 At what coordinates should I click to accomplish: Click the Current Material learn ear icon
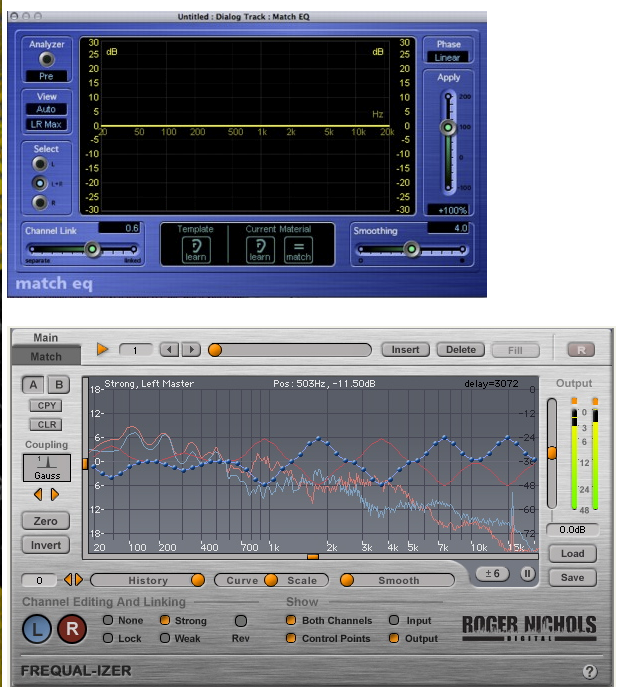pyautogui.click(x=260, y=250)
